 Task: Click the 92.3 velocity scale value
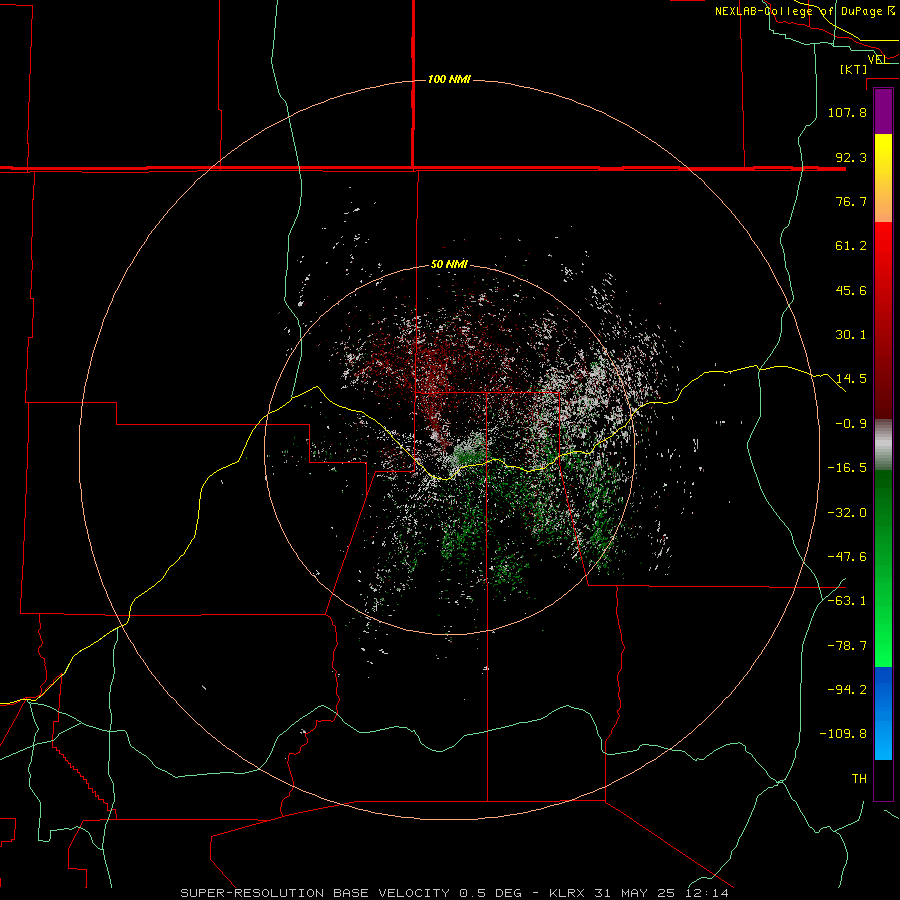851,157
